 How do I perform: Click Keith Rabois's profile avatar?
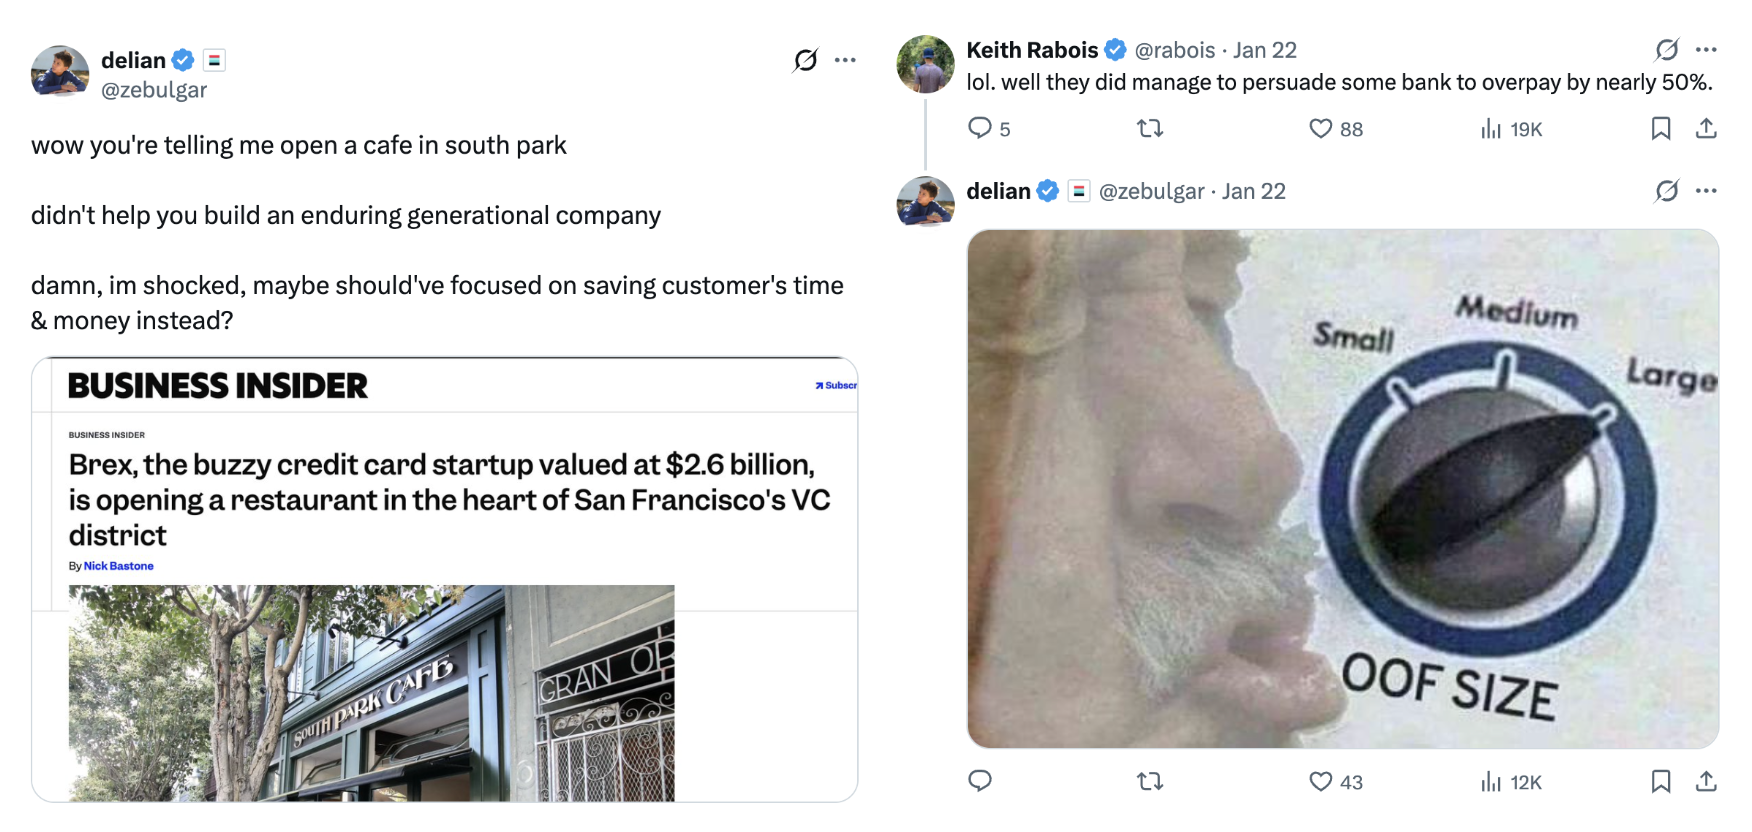(925, 64)
